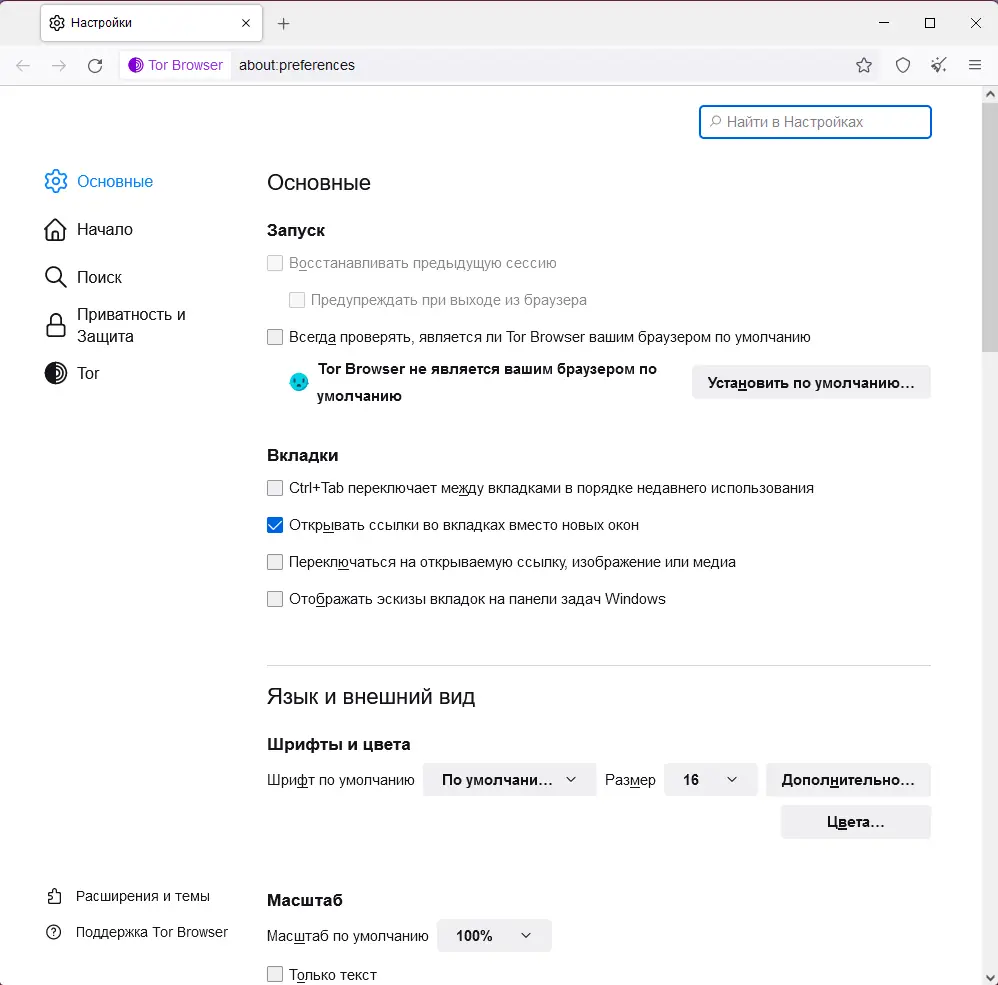Expand the Шрифт по умолчанию dropdown
998x985 pixels.
(x=509, y=780)
